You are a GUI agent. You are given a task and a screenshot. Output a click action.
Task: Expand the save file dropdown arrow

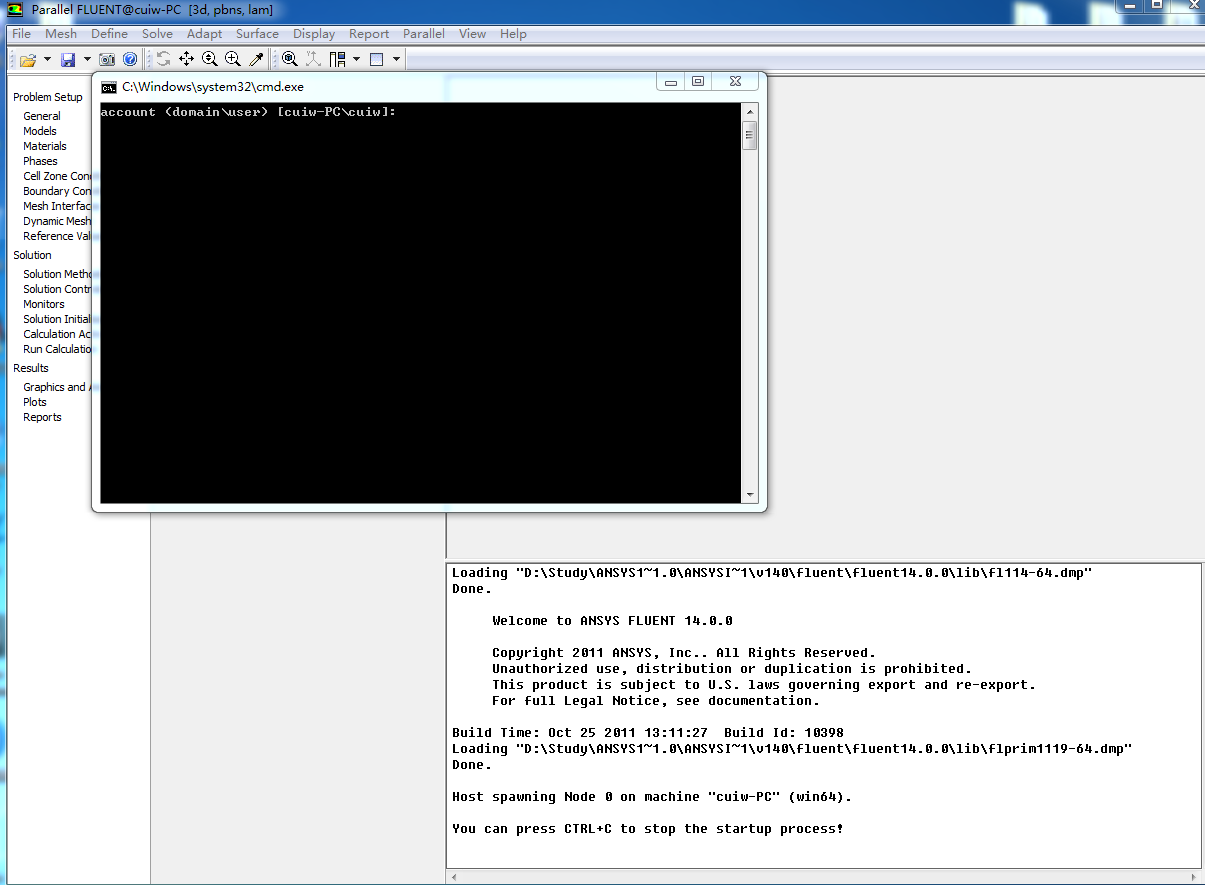87,60
